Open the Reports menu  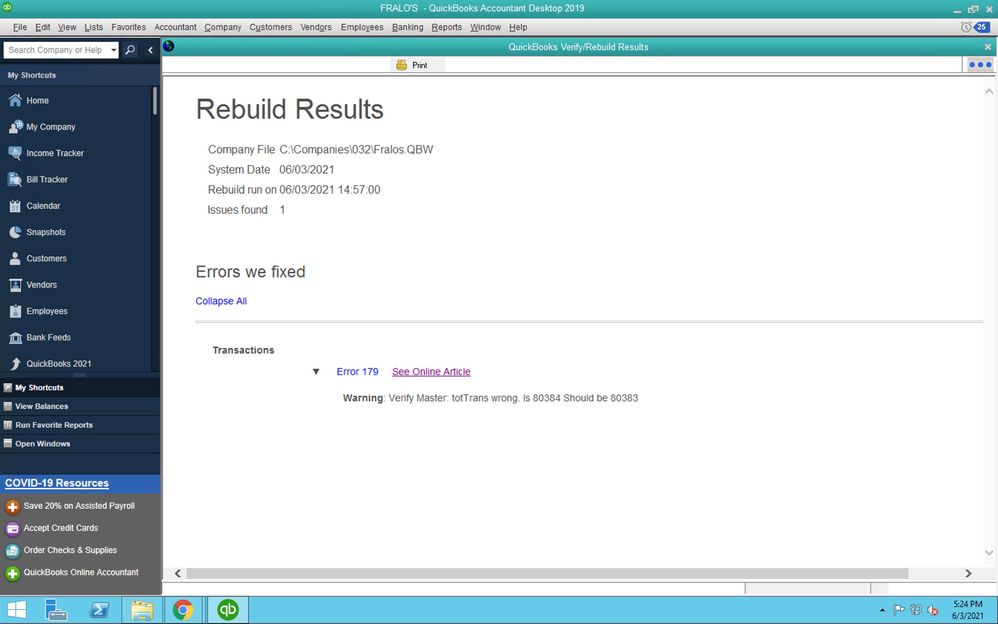tap(447, 27)
